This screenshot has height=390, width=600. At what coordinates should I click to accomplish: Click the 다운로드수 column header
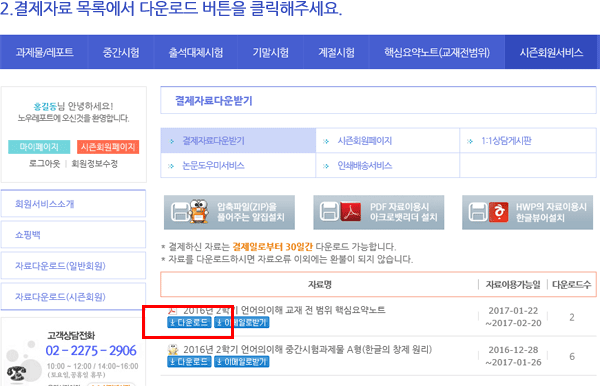click(572, 284)
